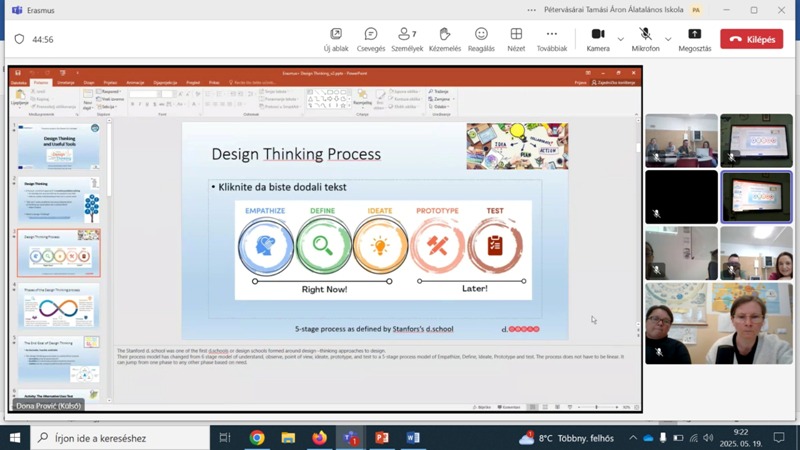The width and height of the screenshot is (800, 450).
Task: Expand the Mikrofon options arrow
Action: pos(668,39)
